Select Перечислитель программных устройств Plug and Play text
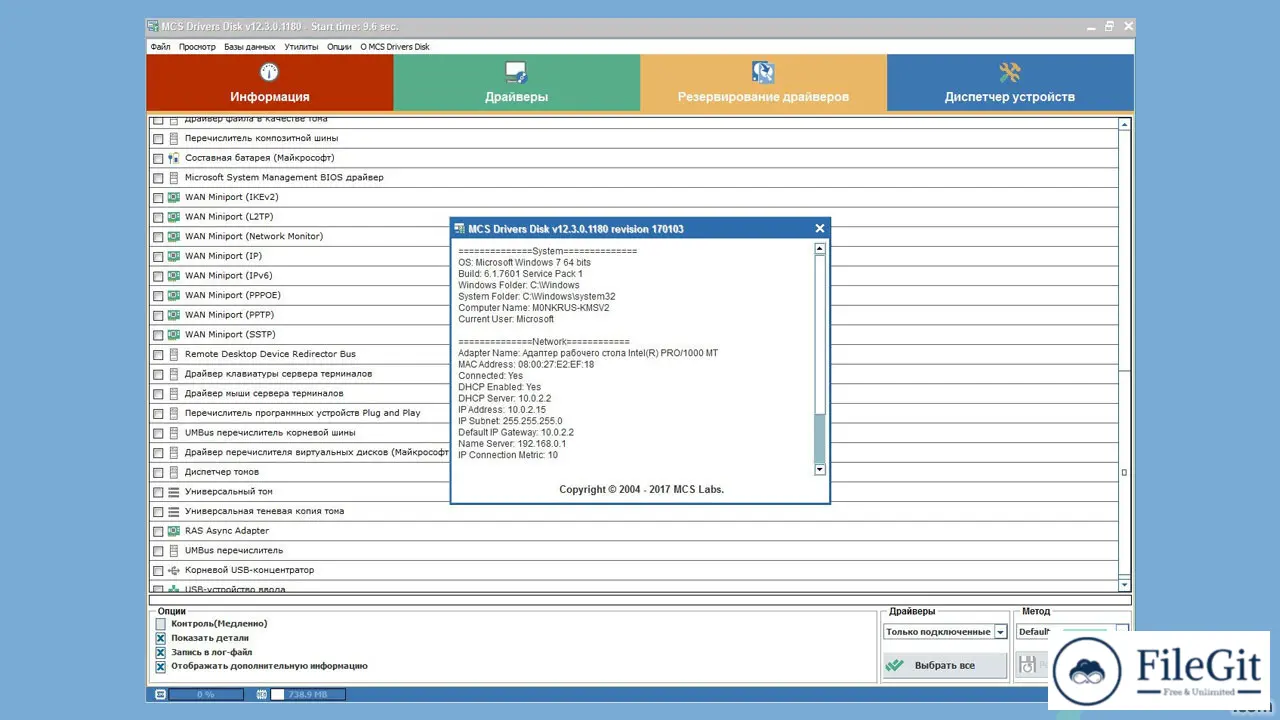Screen dimensions: 1280x720 pyautogui.click(x=302, y=413)
